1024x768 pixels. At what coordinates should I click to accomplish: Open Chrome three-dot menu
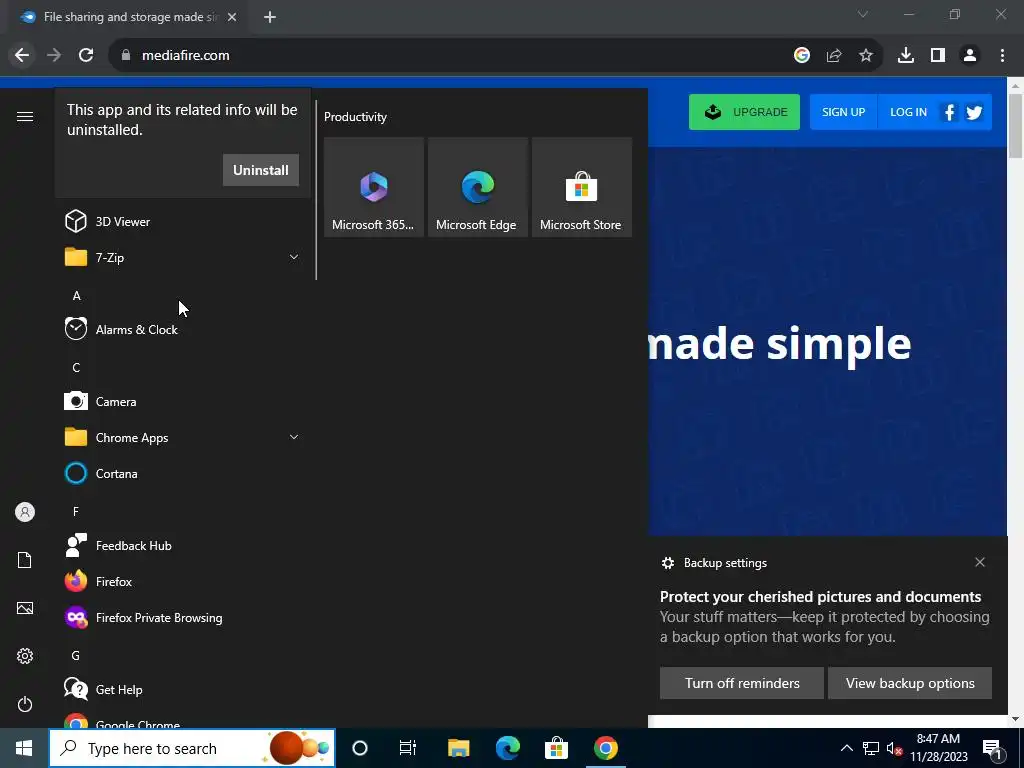coord(1002,55)
